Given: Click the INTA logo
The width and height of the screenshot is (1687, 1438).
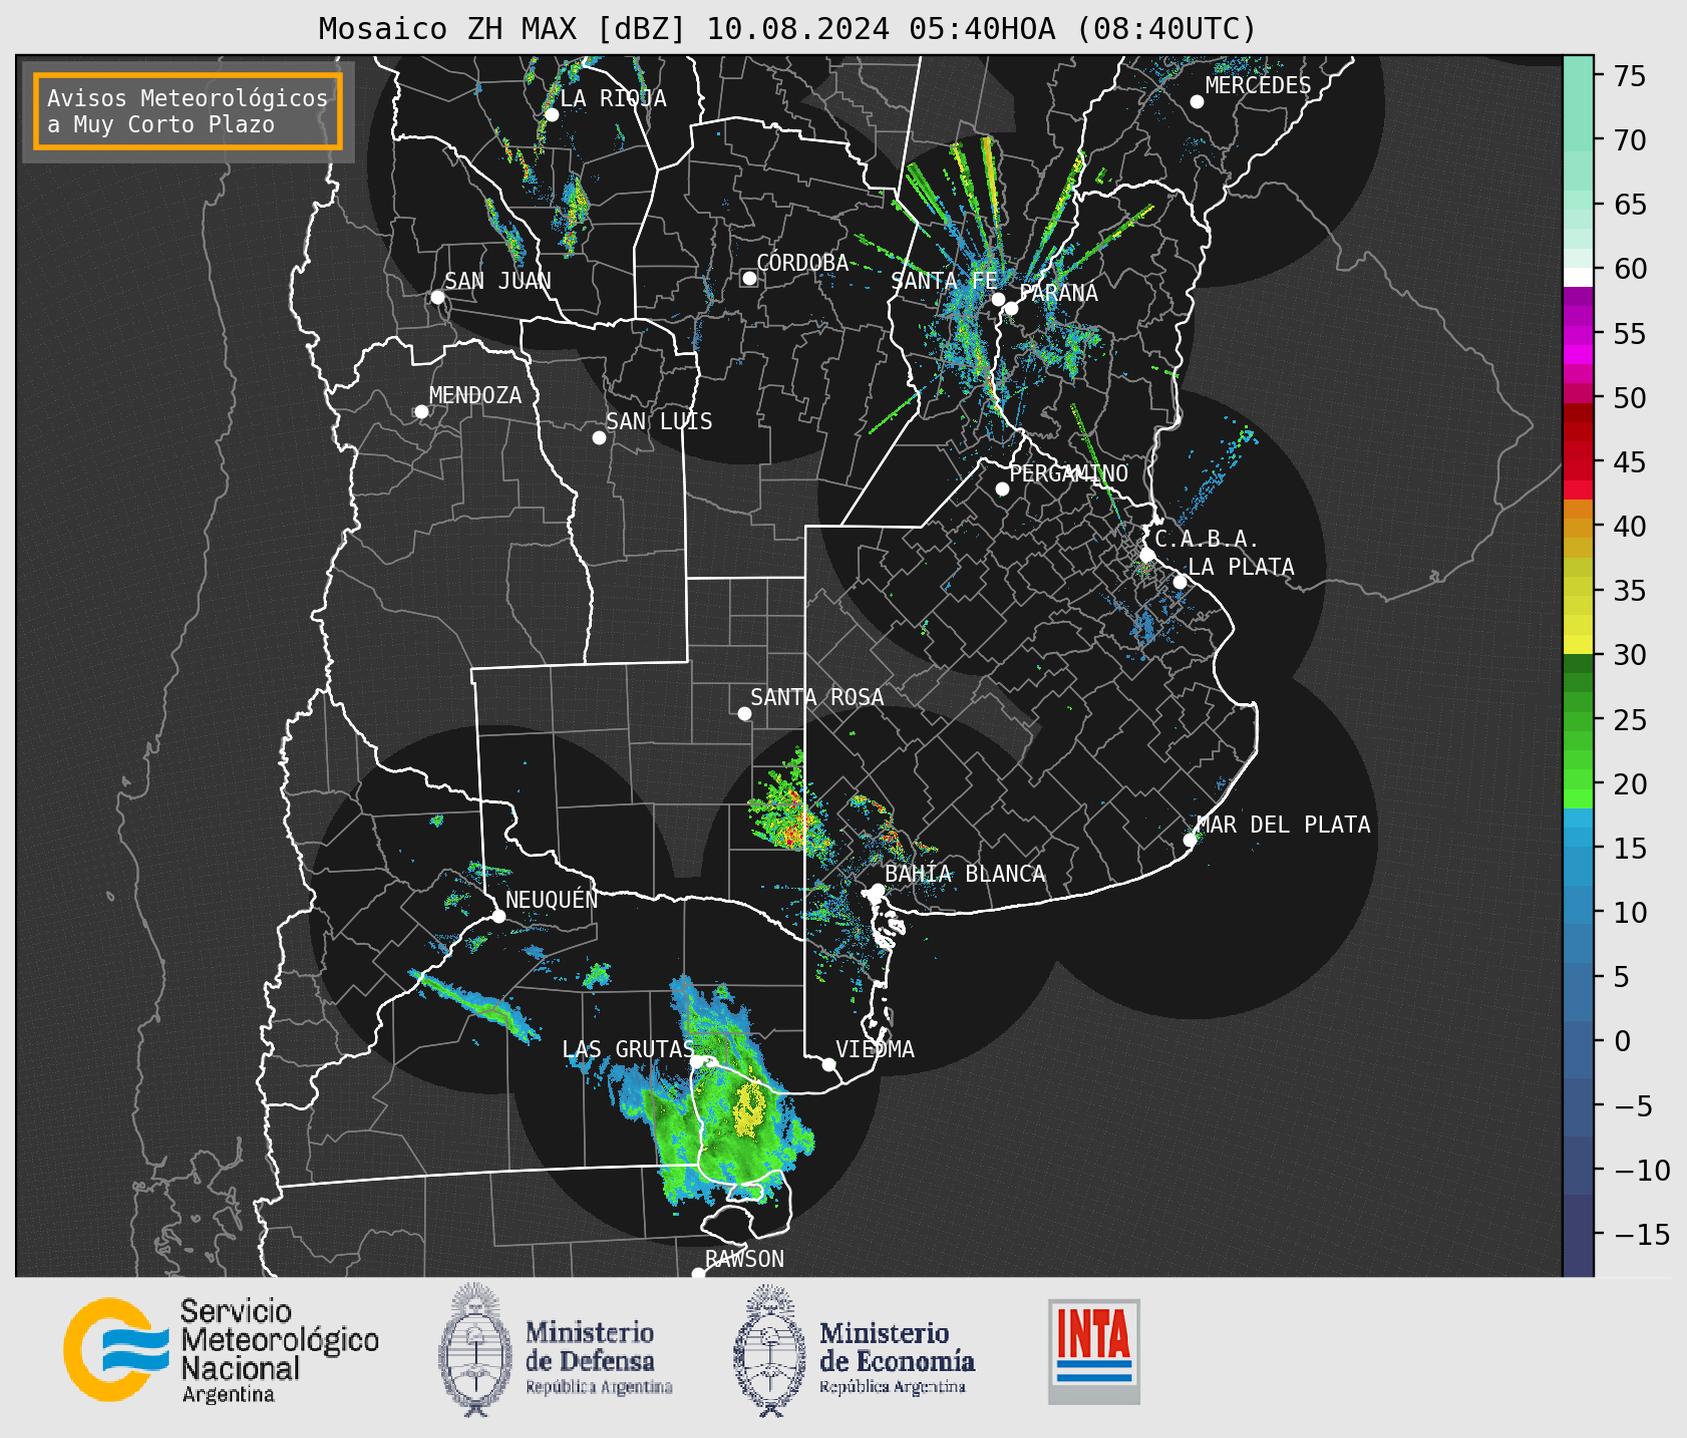Looking at the screenshot, I should 1094,1351.
